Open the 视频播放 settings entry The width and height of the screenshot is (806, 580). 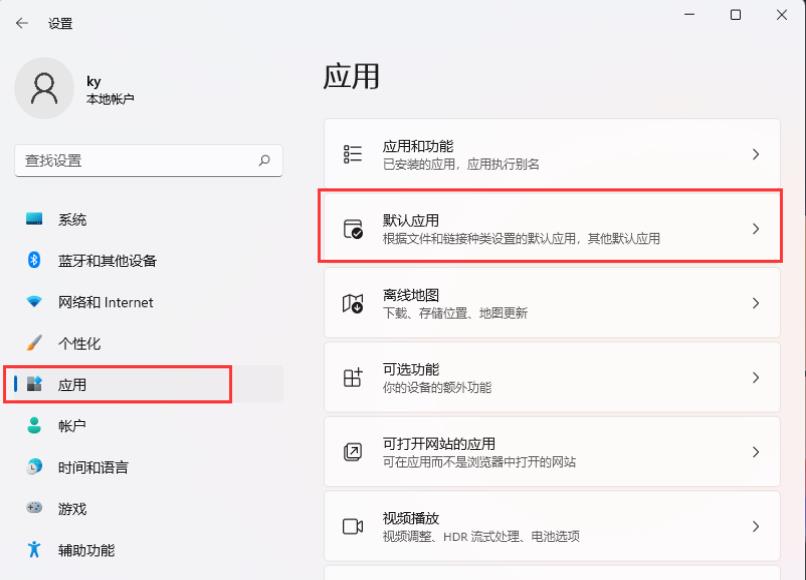point(550,525)
